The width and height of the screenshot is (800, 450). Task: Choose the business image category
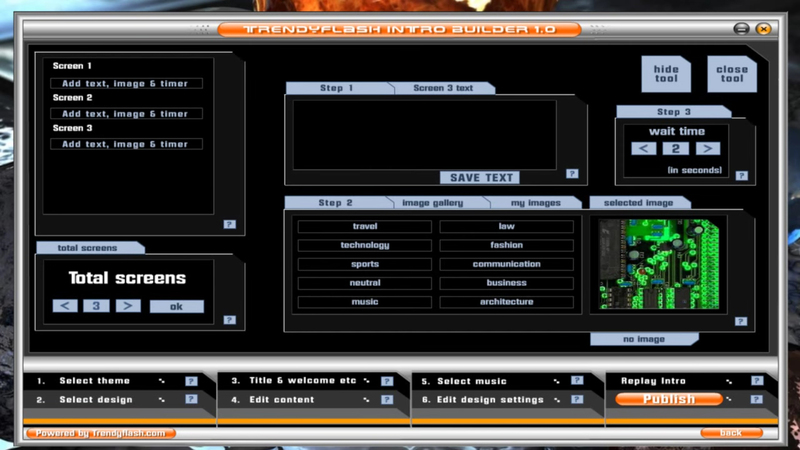507,283
